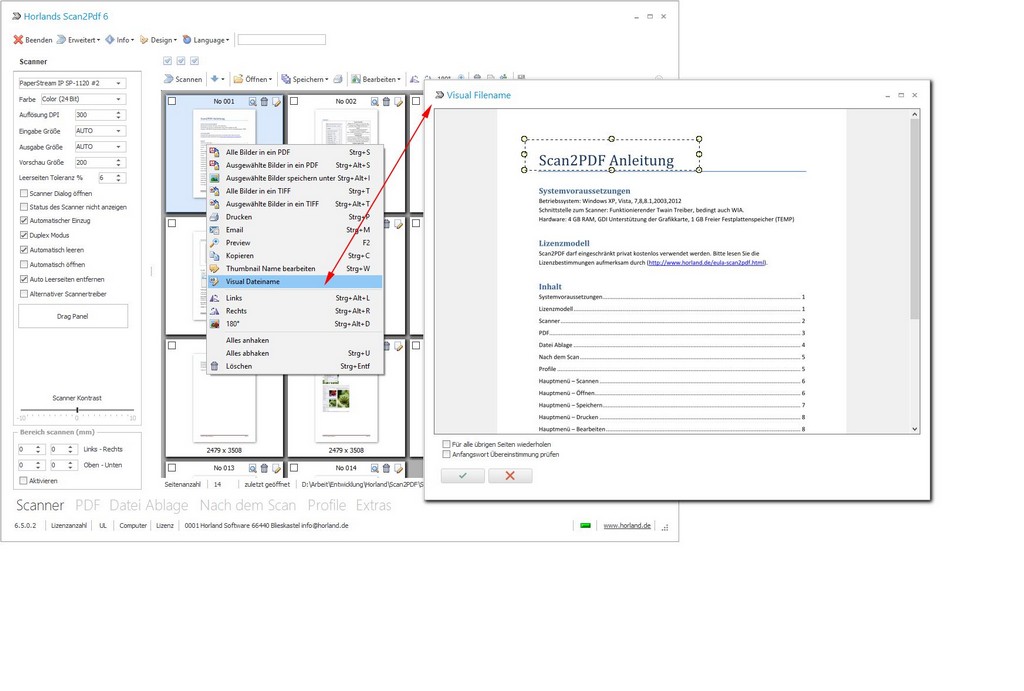Click trash icon on thumbnail No 001
Image resolution: width=1024 pixels, height=691 pixels.
point(264,101)
